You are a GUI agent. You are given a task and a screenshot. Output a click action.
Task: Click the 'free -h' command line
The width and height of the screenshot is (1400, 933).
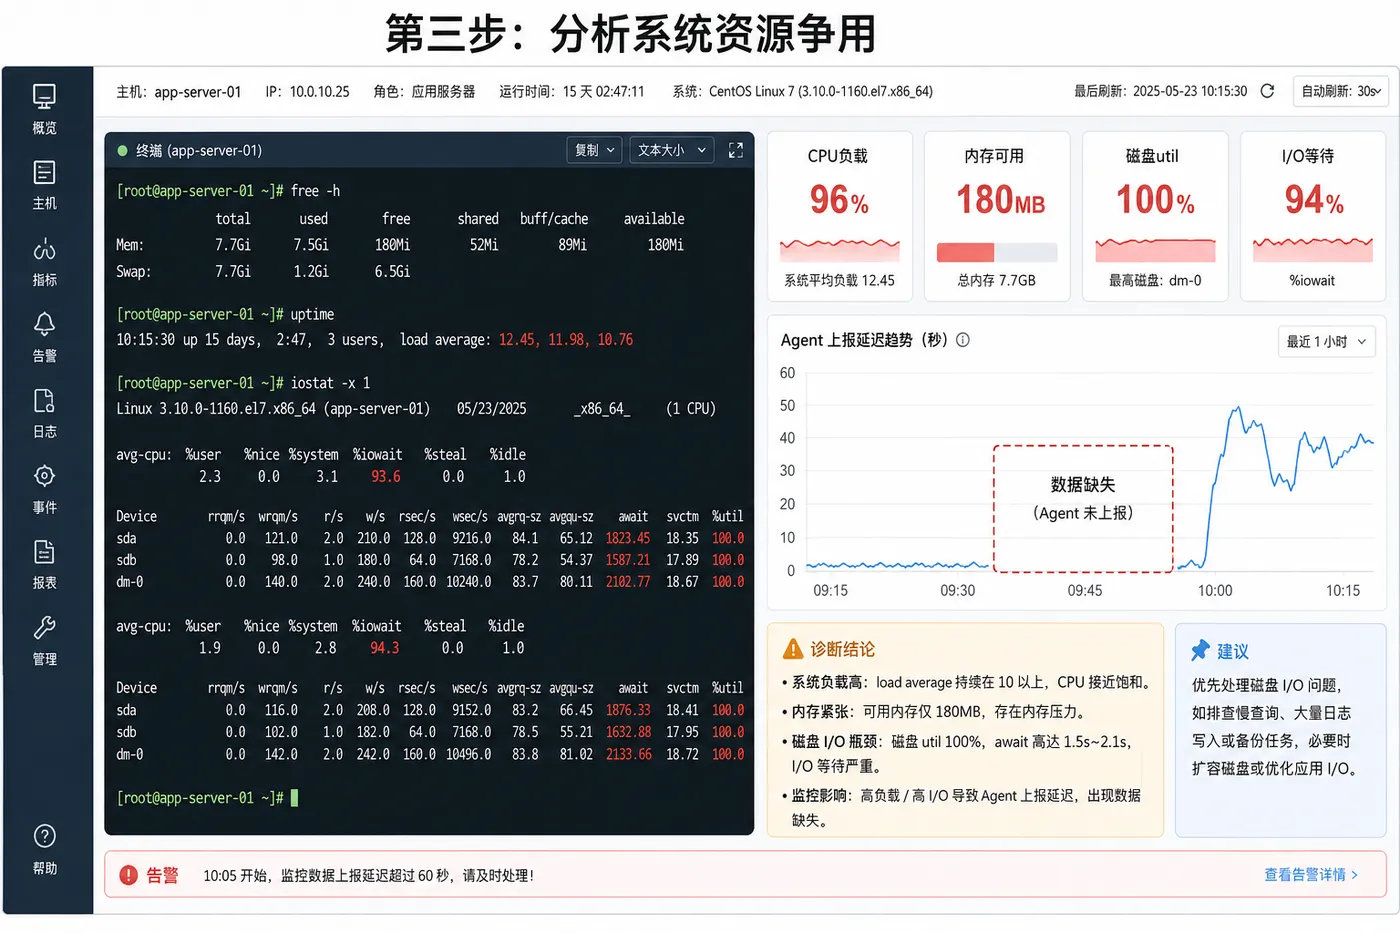(x=228, y=191)
